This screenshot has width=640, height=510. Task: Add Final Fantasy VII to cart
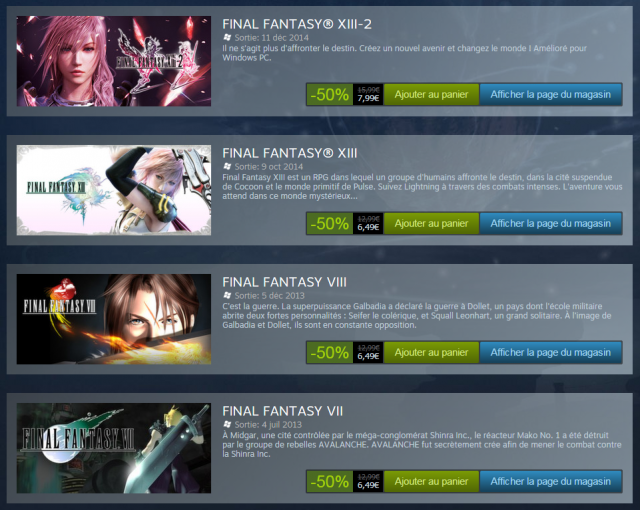coord(431,481)
